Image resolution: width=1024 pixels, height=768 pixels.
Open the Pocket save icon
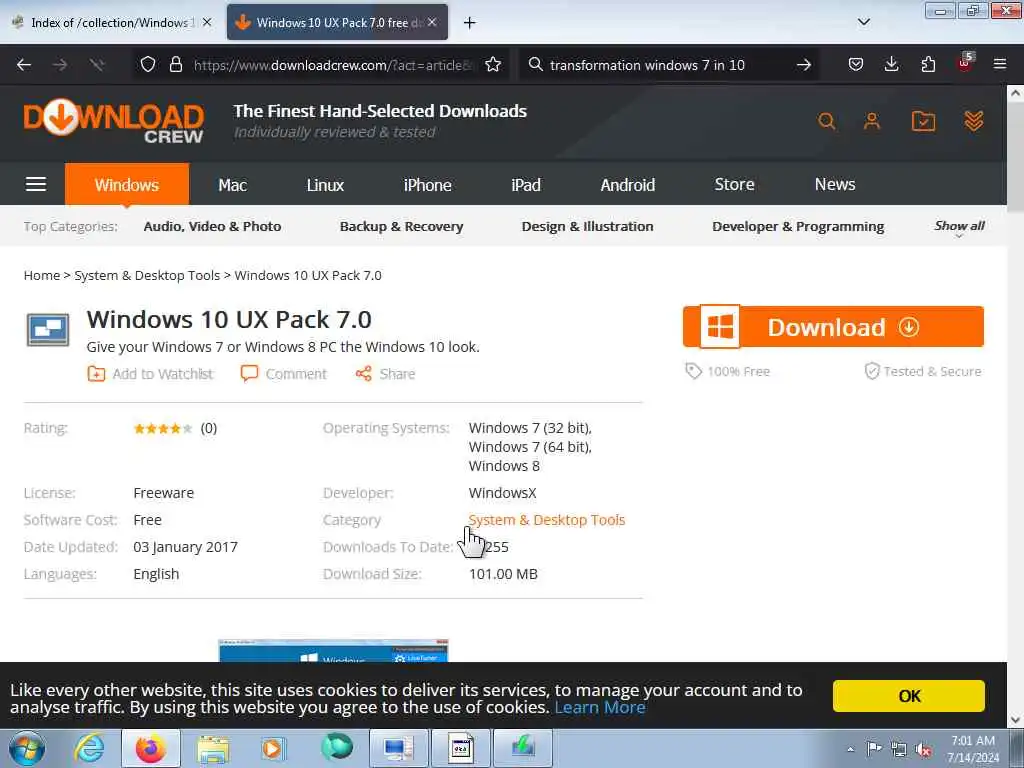(856, 65)
